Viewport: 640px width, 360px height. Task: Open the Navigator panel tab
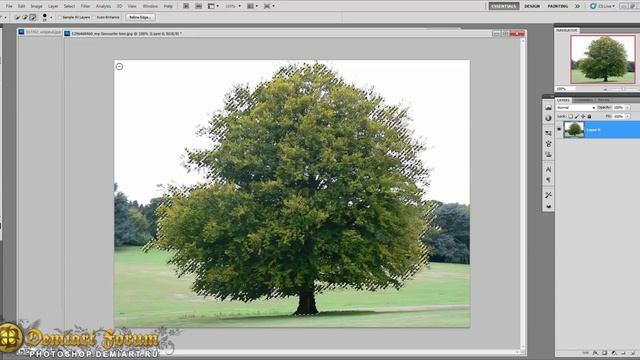[567, 30]
